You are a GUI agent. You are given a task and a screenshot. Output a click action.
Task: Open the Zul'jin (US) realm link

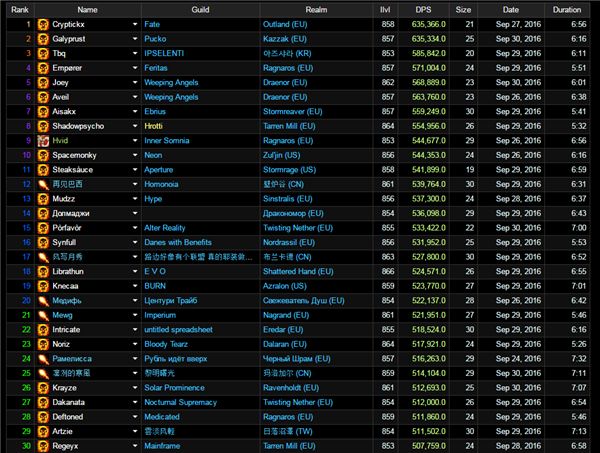282,155
